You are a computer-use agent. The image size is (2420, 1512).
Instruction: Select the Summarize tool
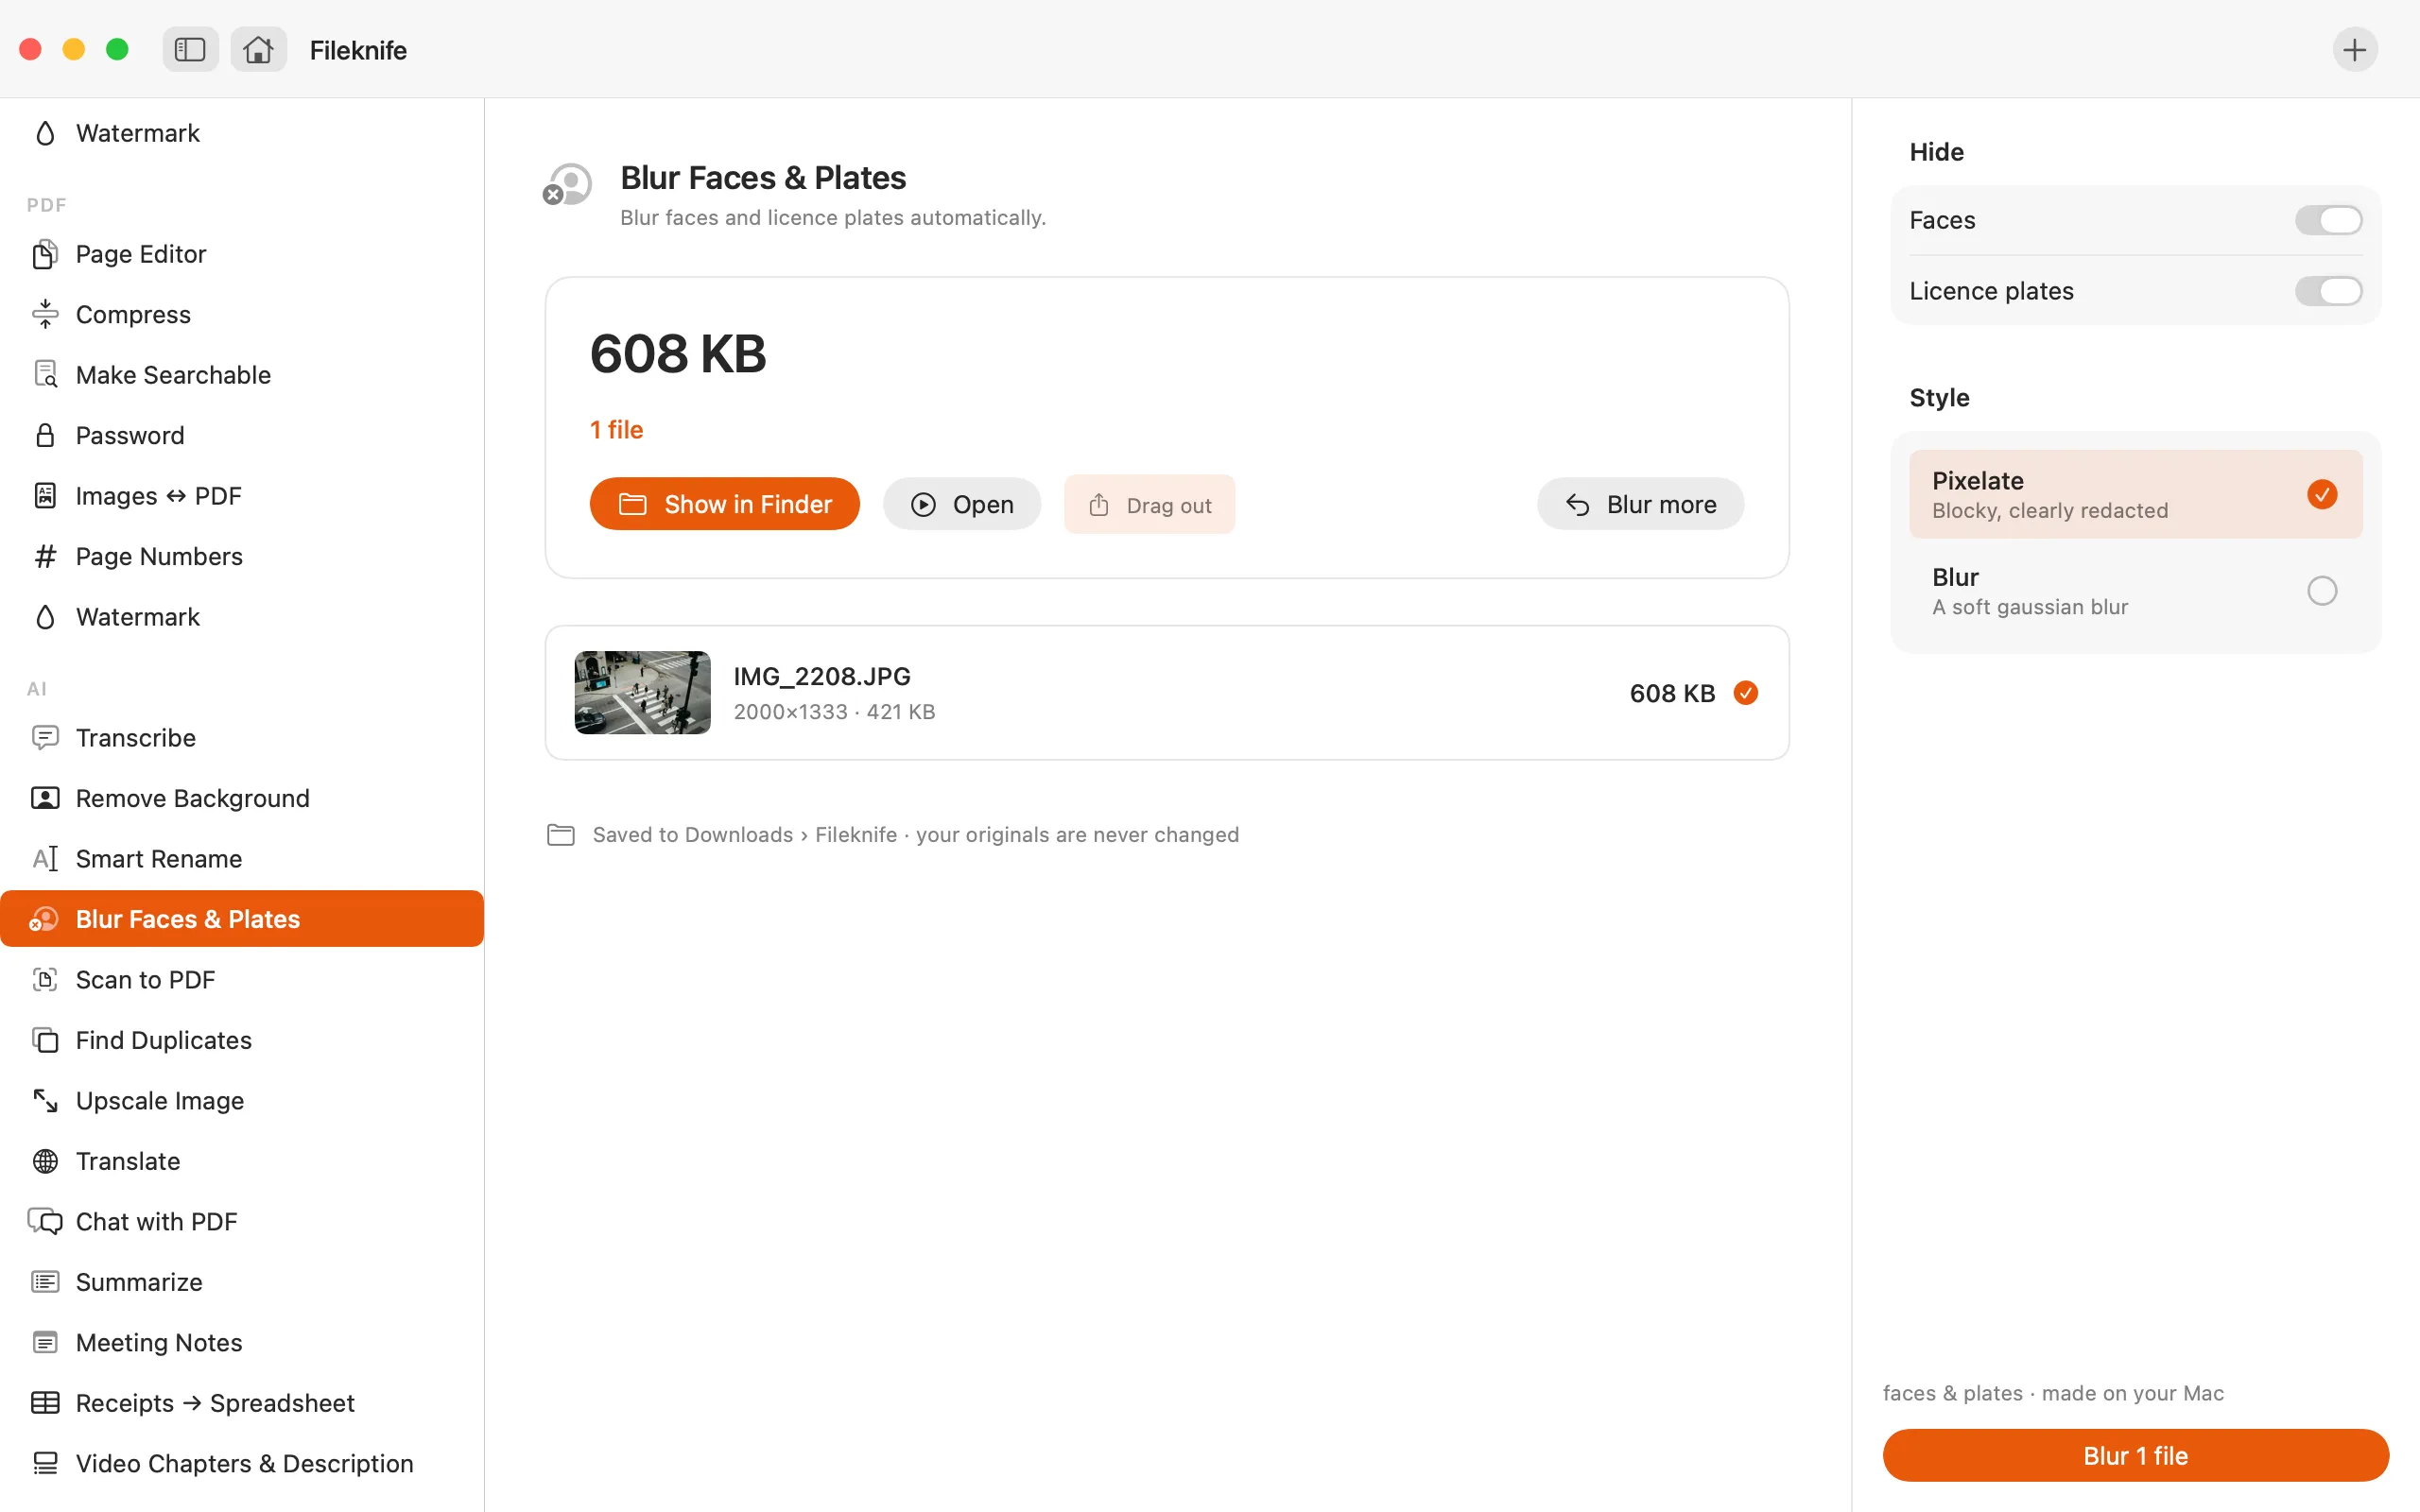click(x=242, y=1282)
